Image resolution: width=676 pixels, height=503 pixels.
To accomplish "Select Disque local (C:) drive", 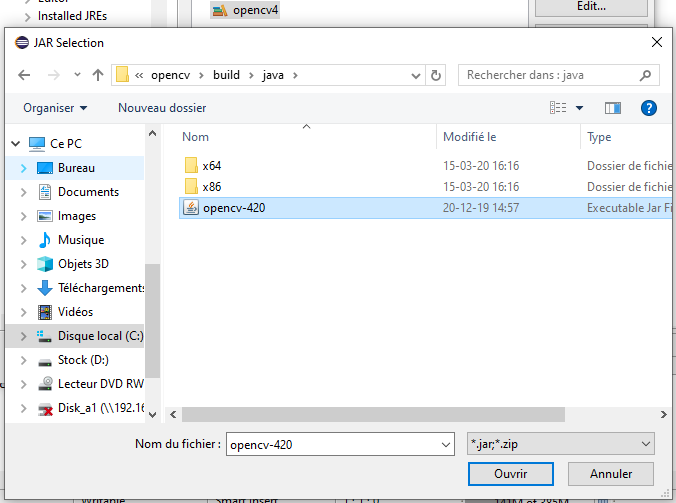I will tap(100, 336).
